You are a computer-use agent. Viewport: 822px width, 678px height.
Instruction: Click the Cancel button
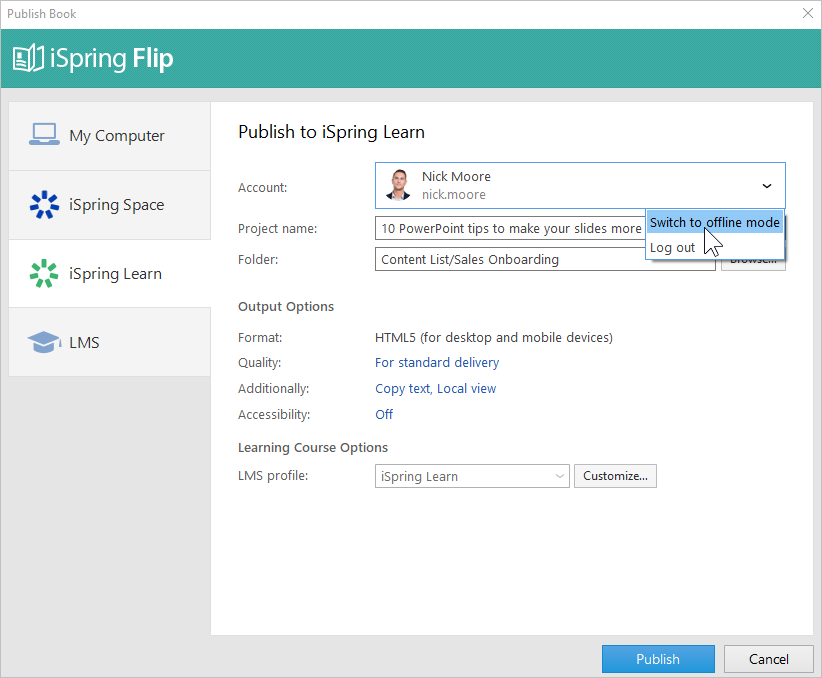click(769, 659)
